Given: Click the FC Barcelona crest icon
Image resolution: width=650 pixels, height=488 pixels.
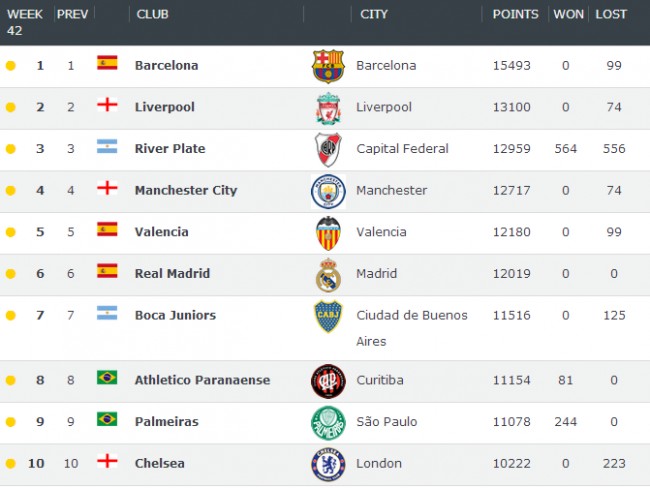Looking at the screenshot, I should [328, 66].
